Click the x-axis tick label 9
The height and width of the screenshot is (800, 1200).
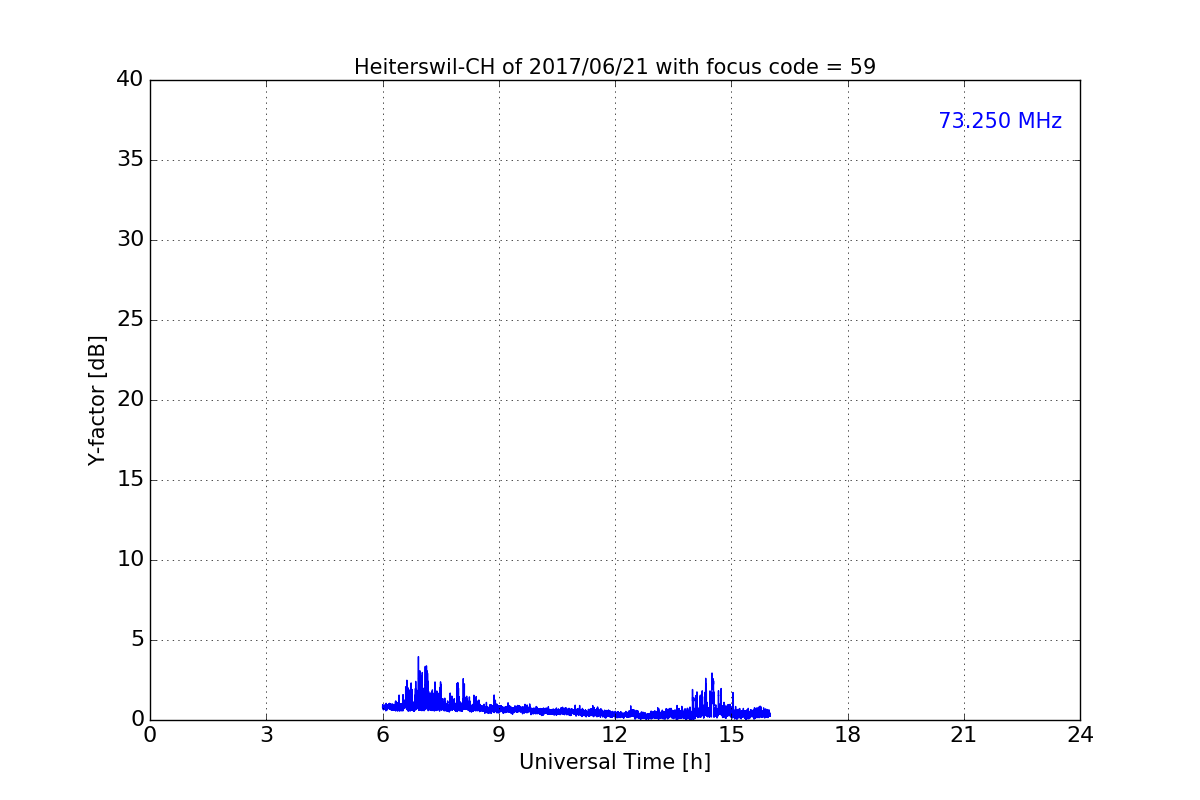tap(499, 735)
